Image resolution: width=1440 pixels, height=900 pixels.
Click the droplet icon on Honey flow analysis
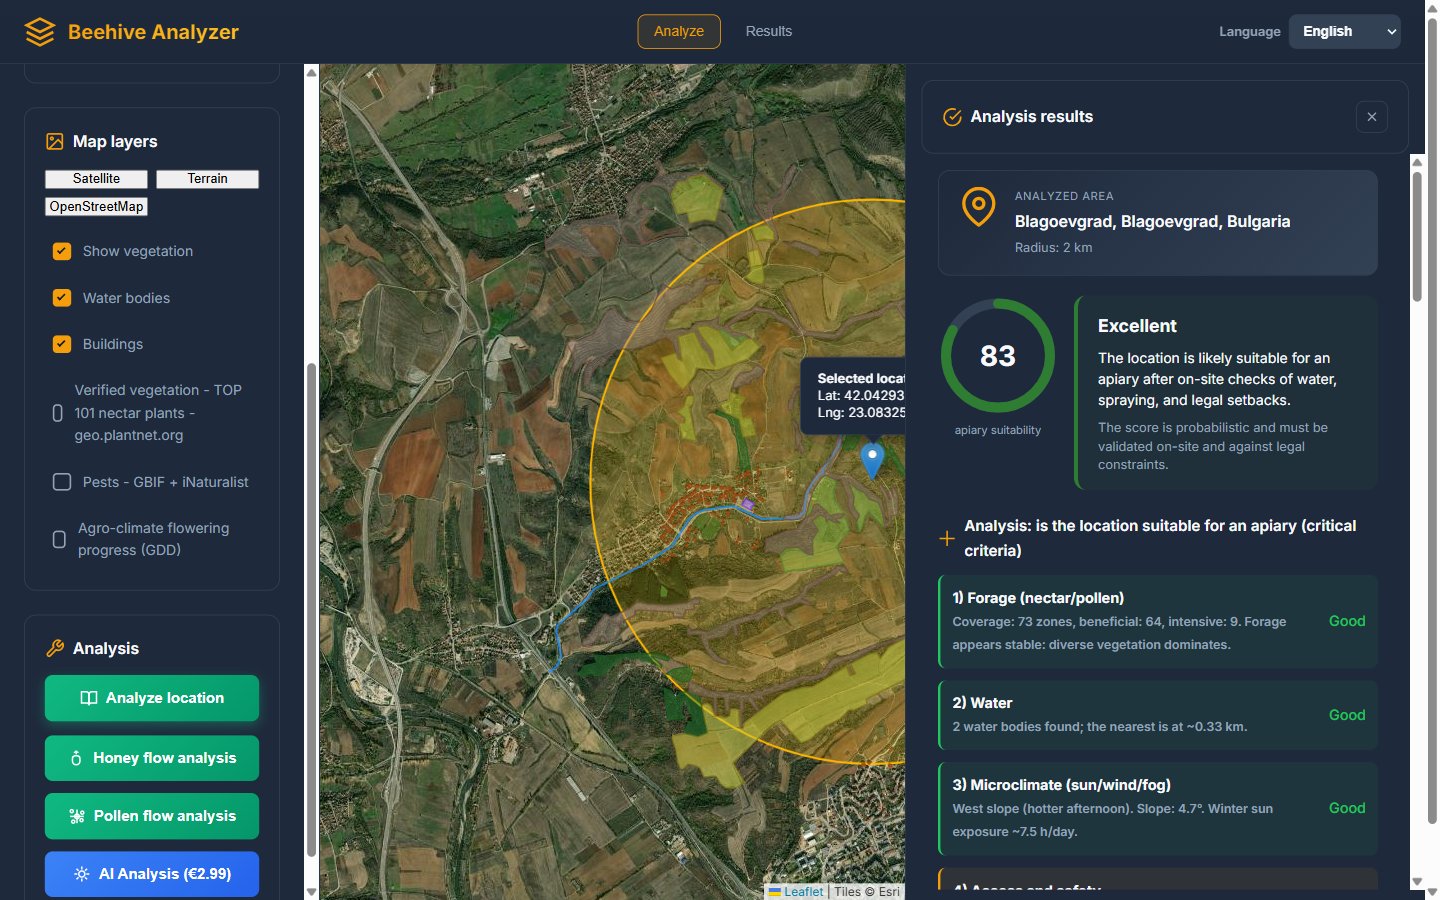[76, 759]
